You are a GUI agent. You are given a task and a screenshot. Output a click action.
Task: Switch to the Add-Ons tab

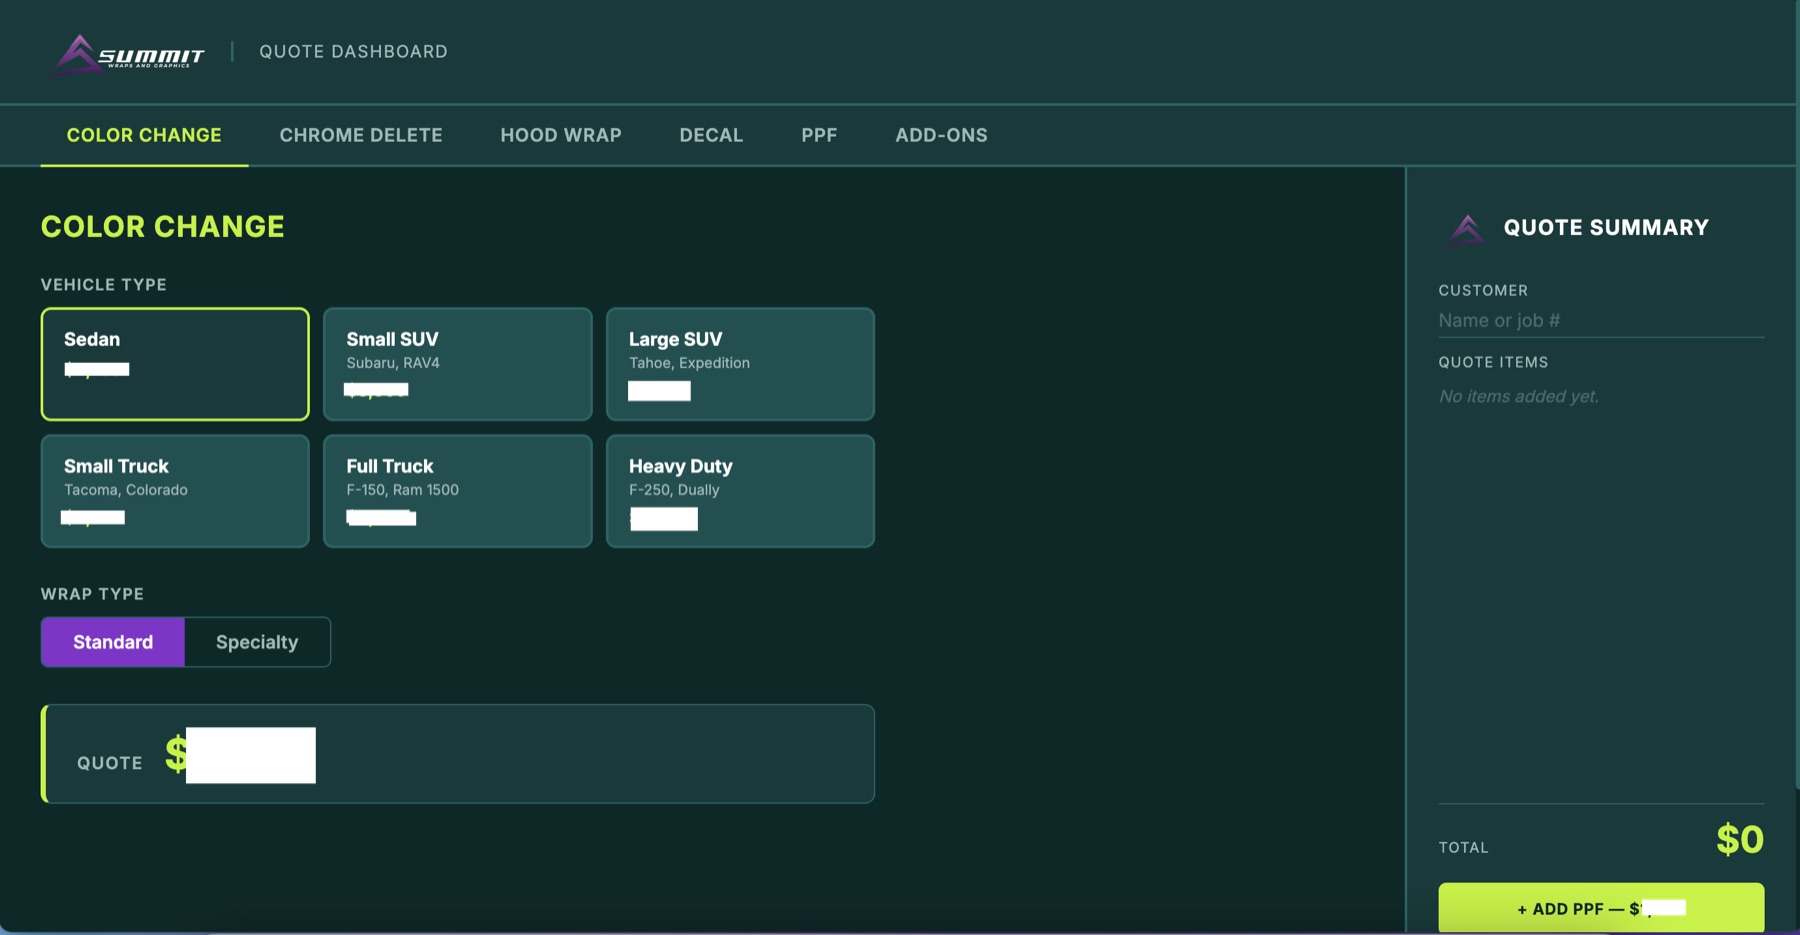941,135
